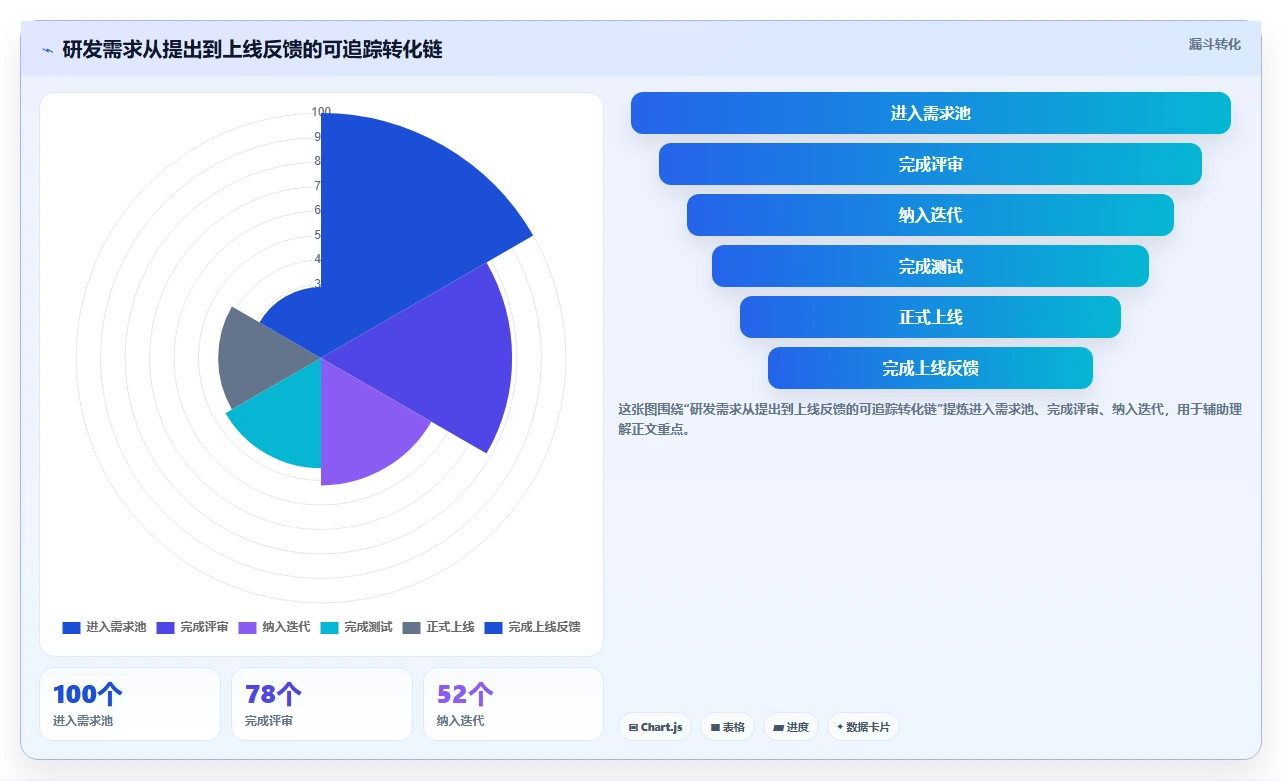Click the cyan 完成测试 chart sector
Image resolution: width=1282 pixels, height=781 pixels.
point(285,420)
